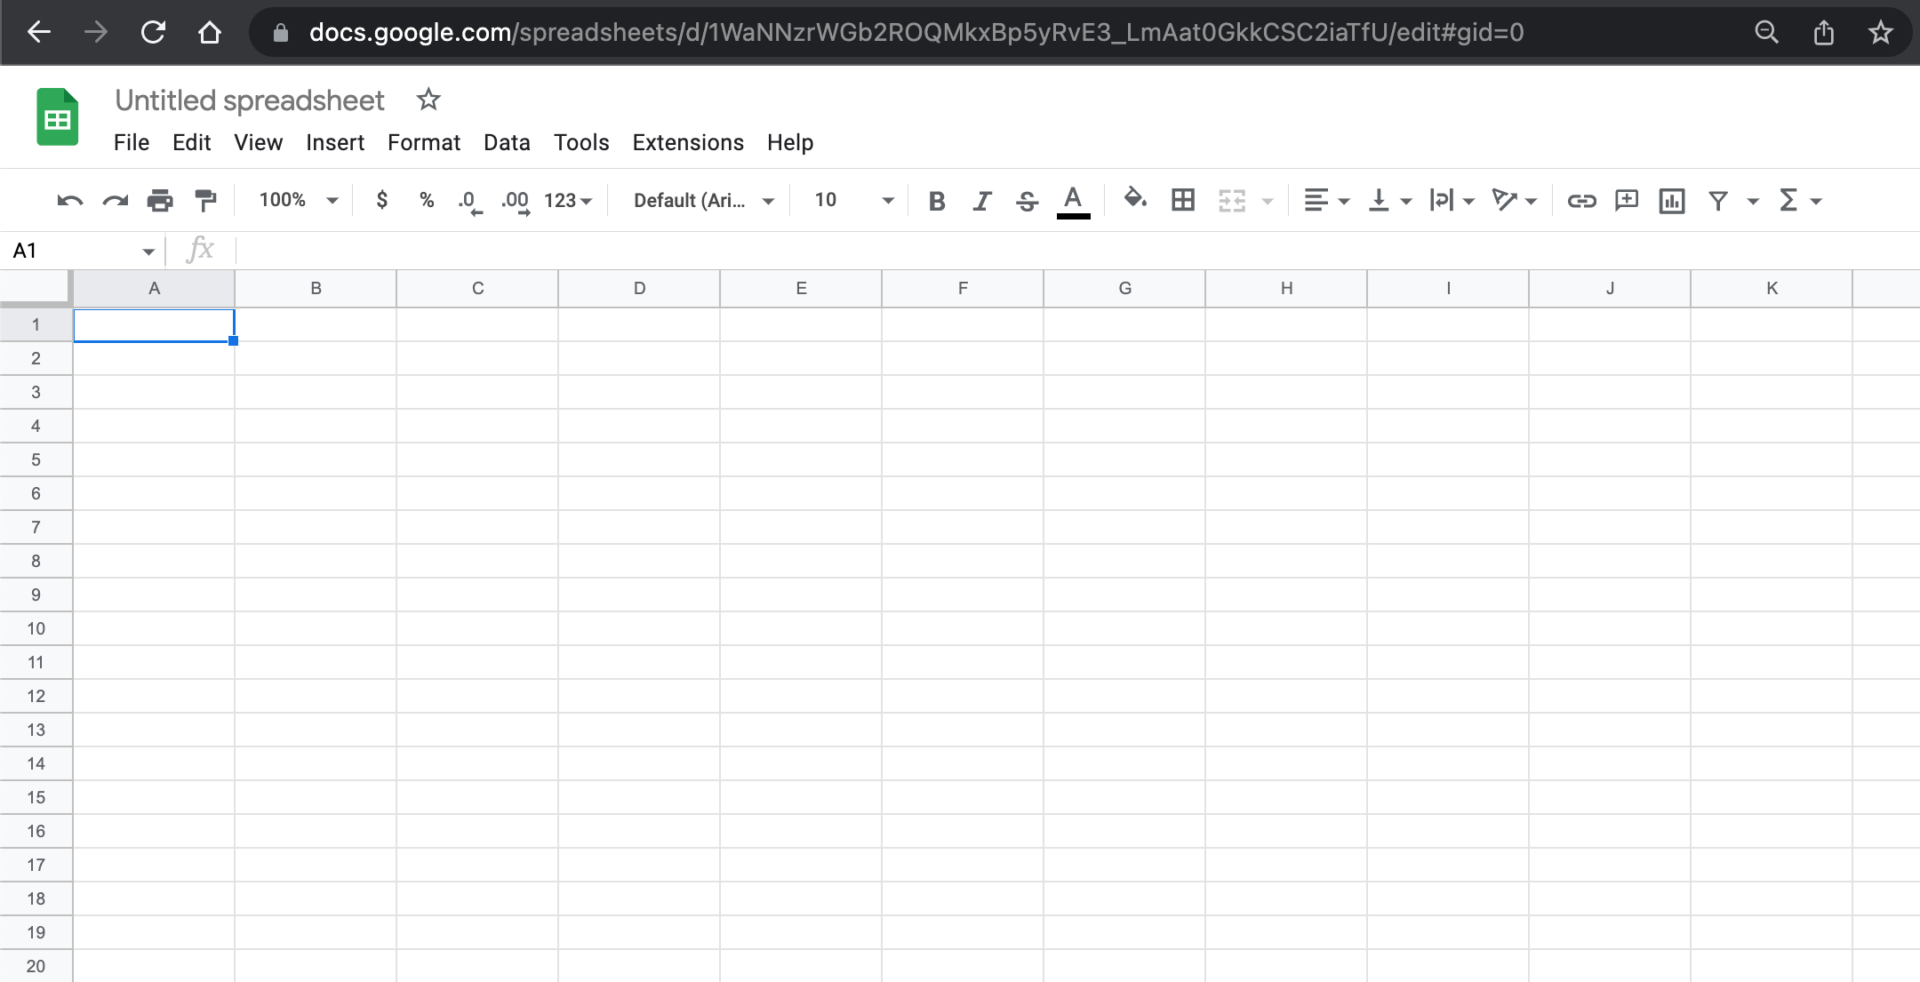
Task: Open the Extensions menu
Action: [x=688, y=142]
